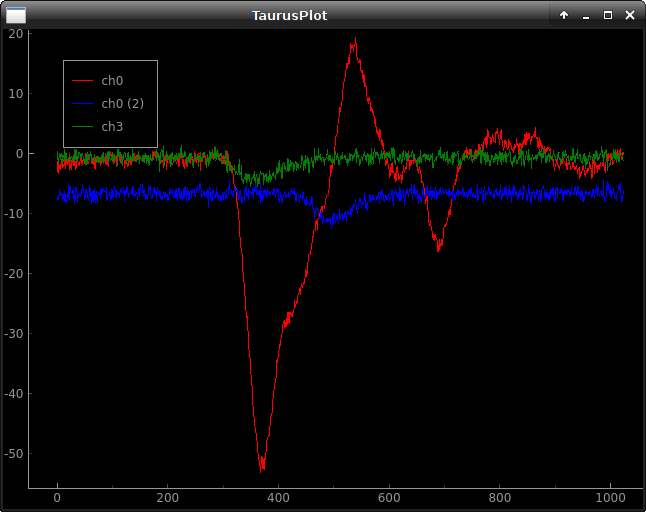The height and width of the screenshot is (512, 646).
Task: Click the blue ch0 (2) line sample in legend
Action: [x=83, y=103]
